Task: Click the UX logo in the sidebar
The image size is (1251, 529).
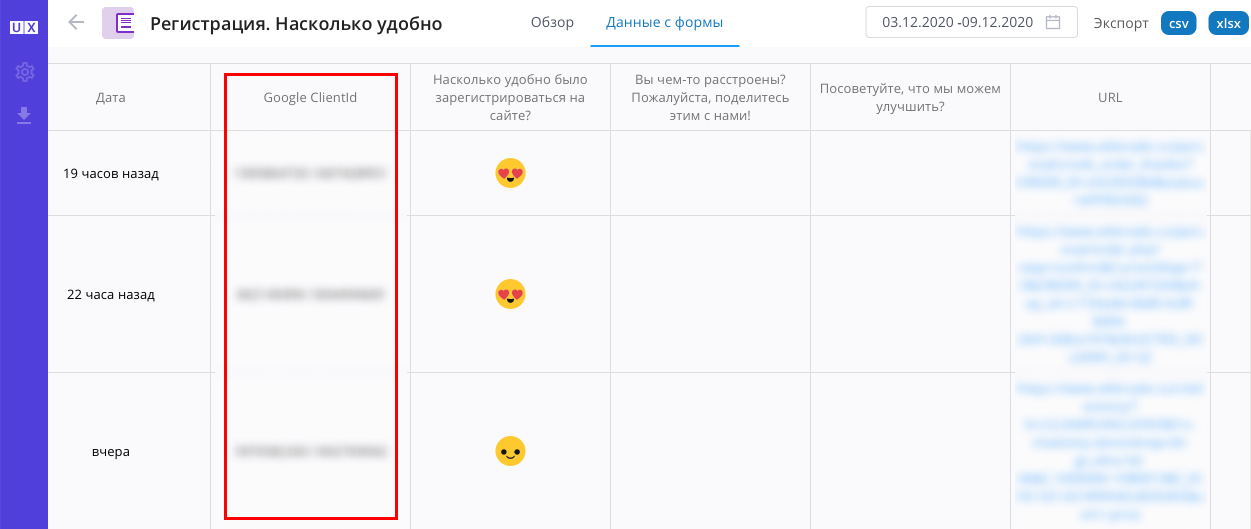Action: point(24,28)
